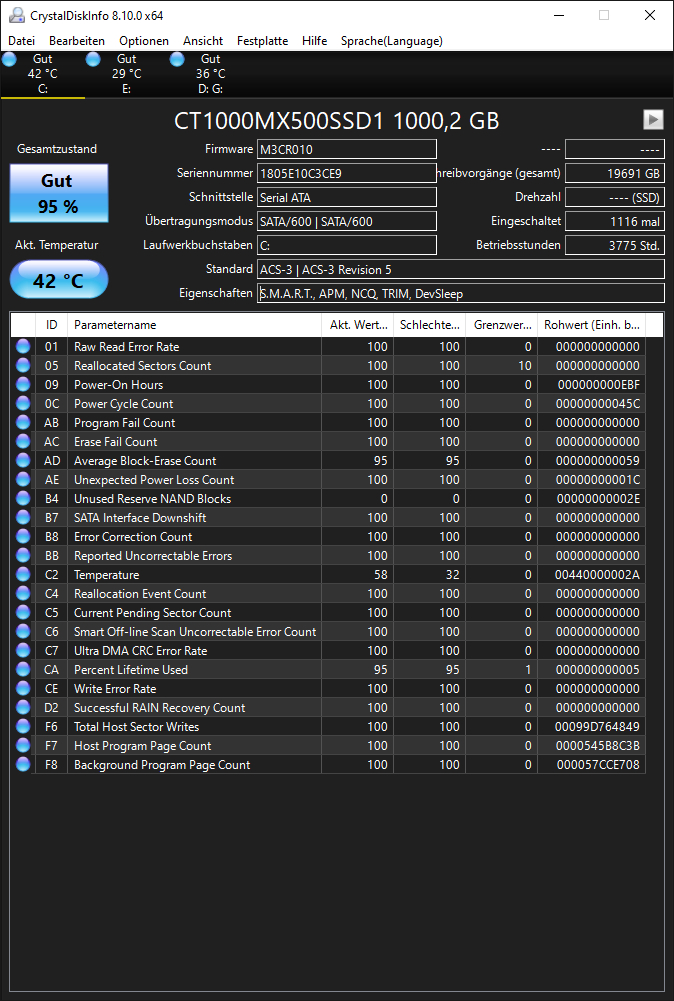Click the Laufwerkbuchstaben field C:
The image size is (674, 1001).
347,245
